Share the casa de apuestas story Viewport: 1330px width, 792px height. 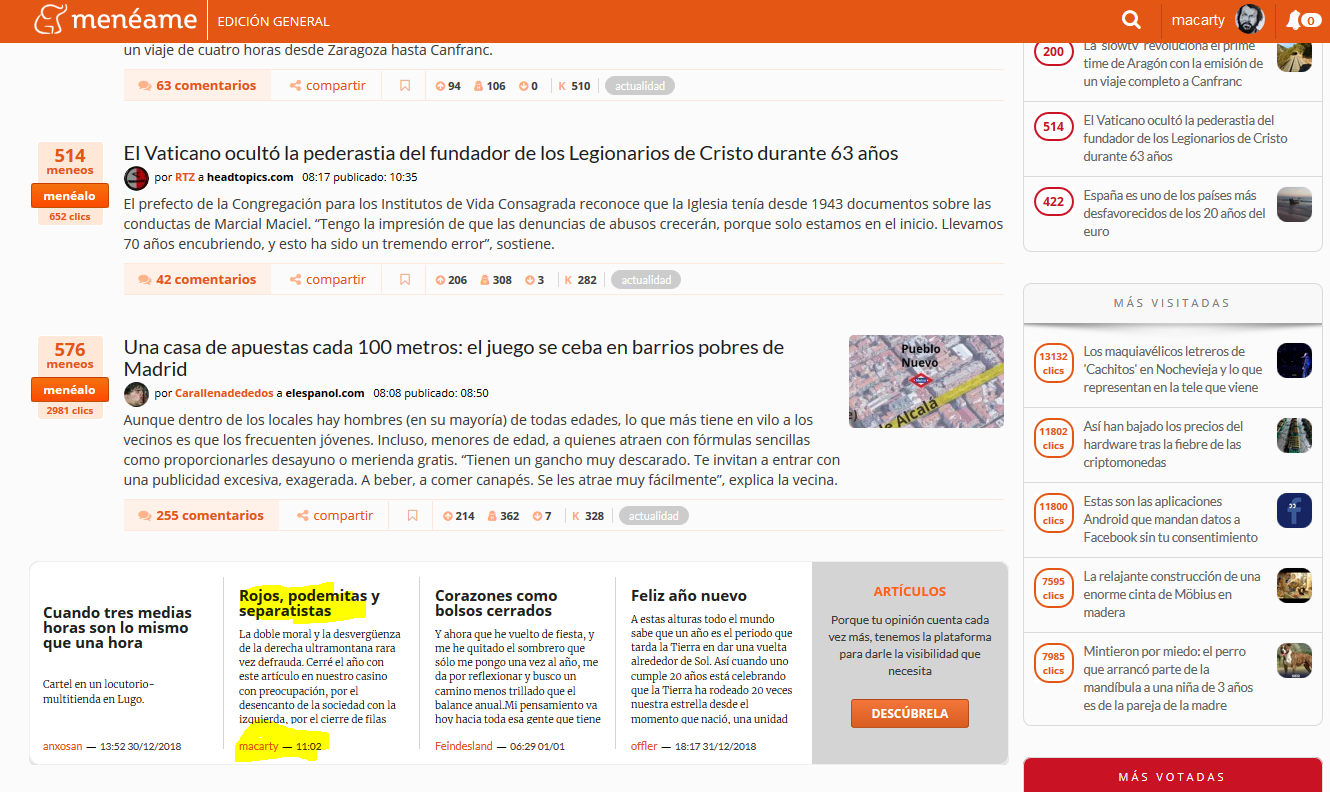click(335, 516)
